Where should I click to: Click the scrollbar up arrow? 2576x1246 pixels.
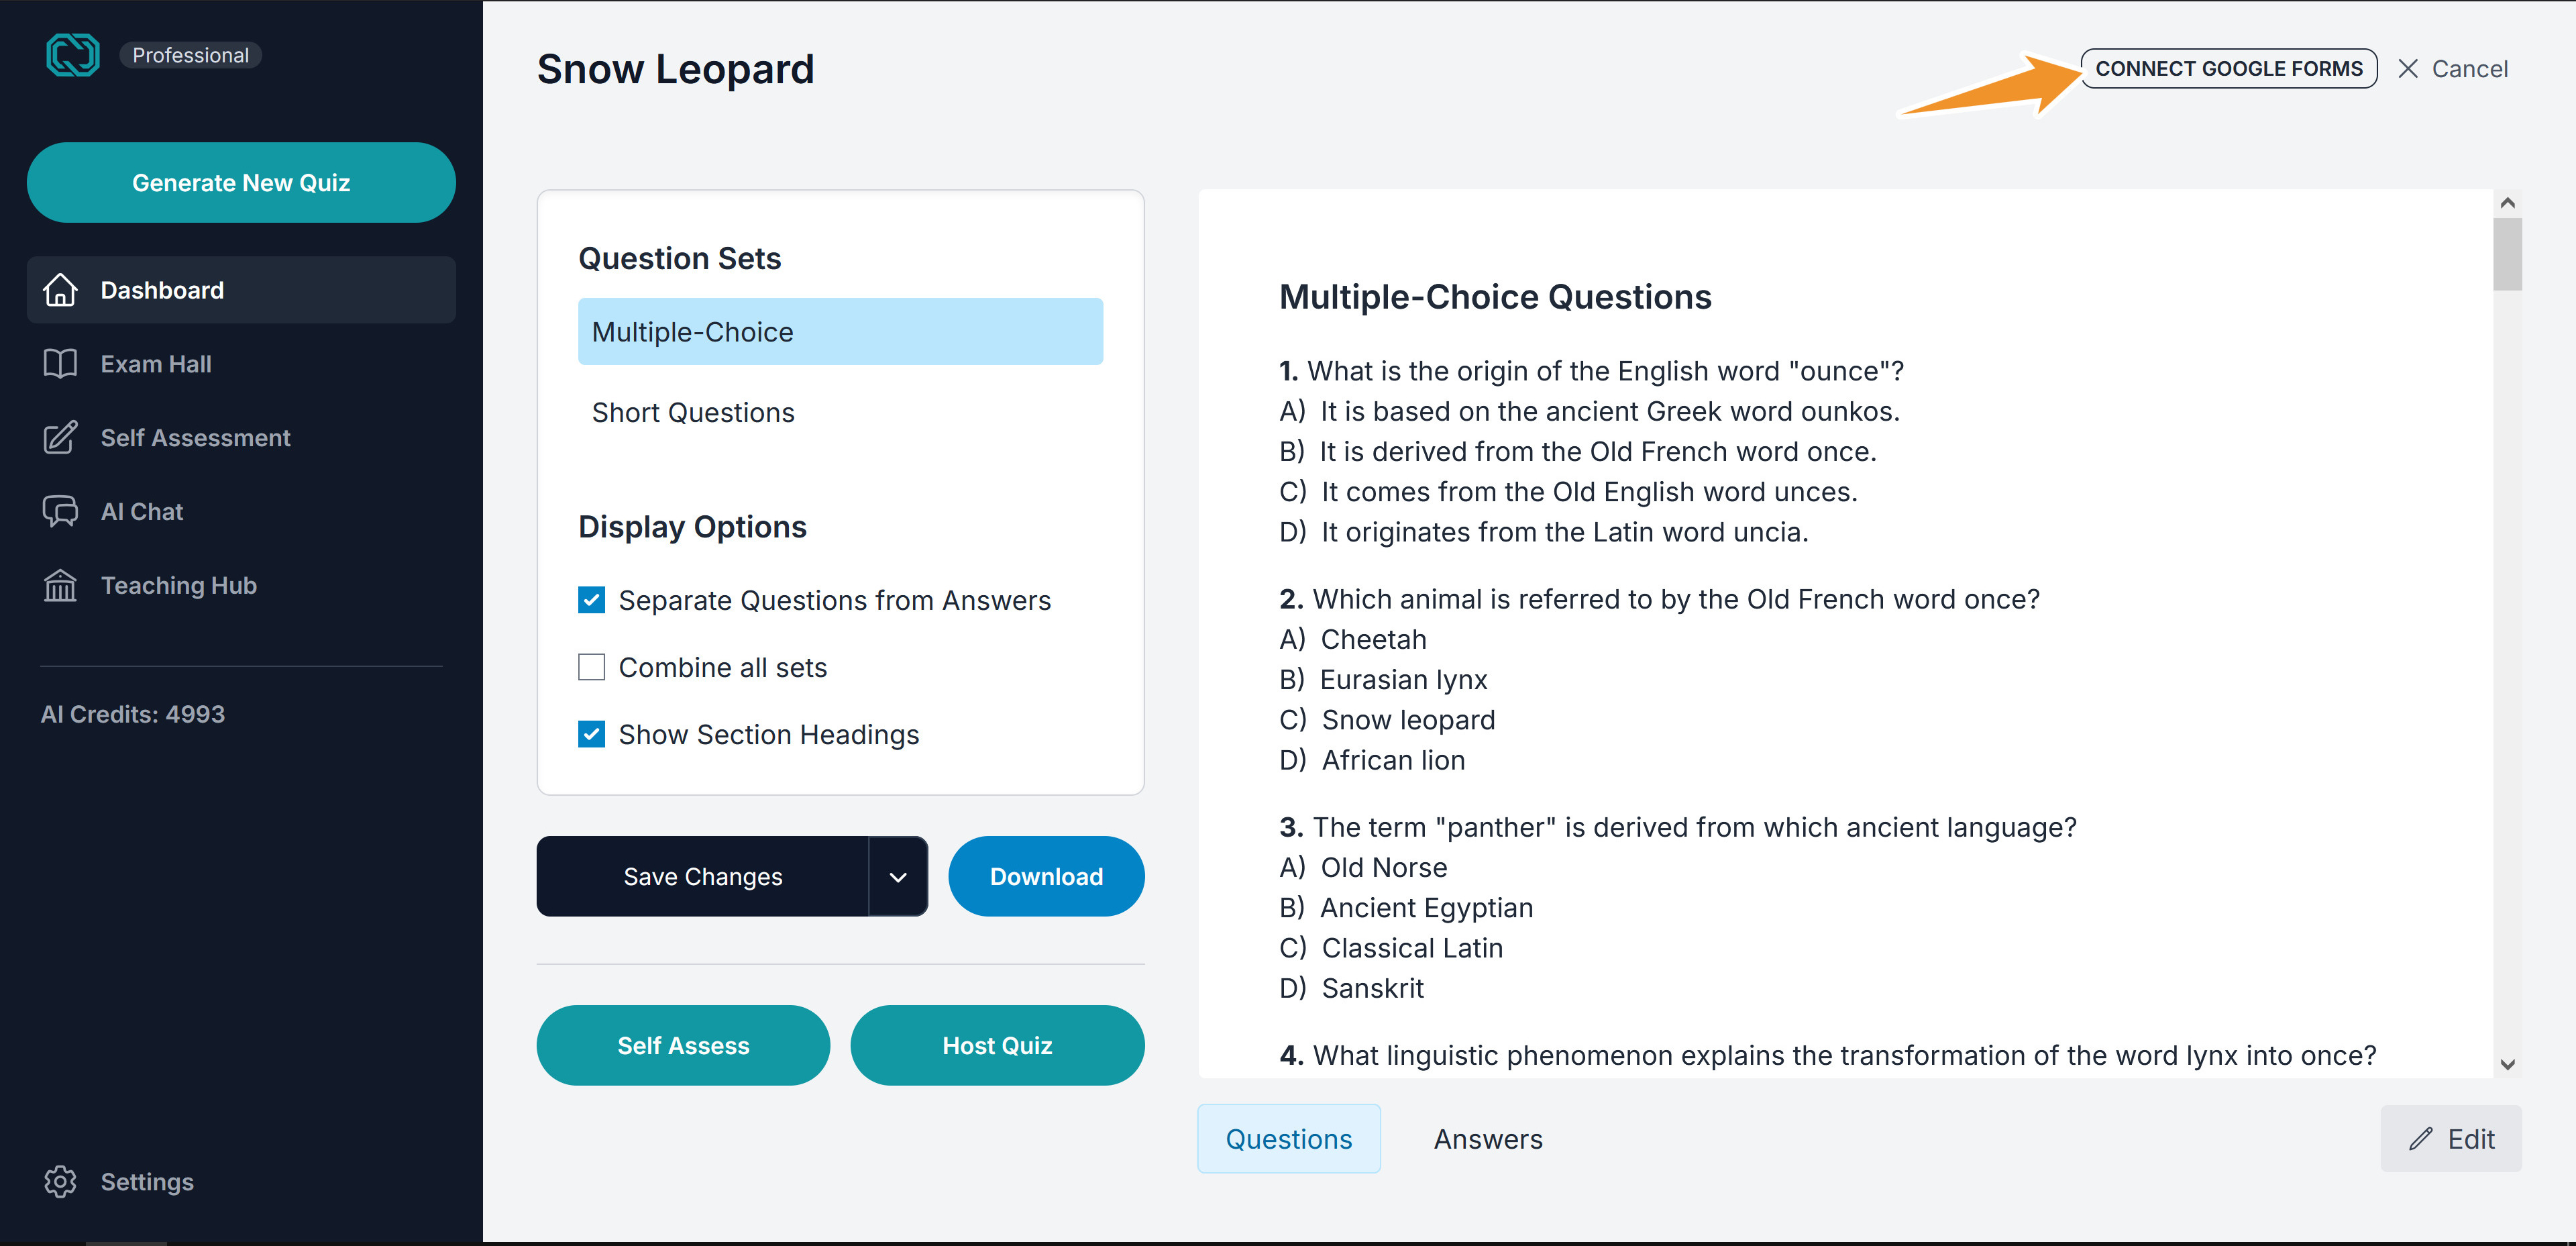pyautogui.click(x=2507, y=203)
